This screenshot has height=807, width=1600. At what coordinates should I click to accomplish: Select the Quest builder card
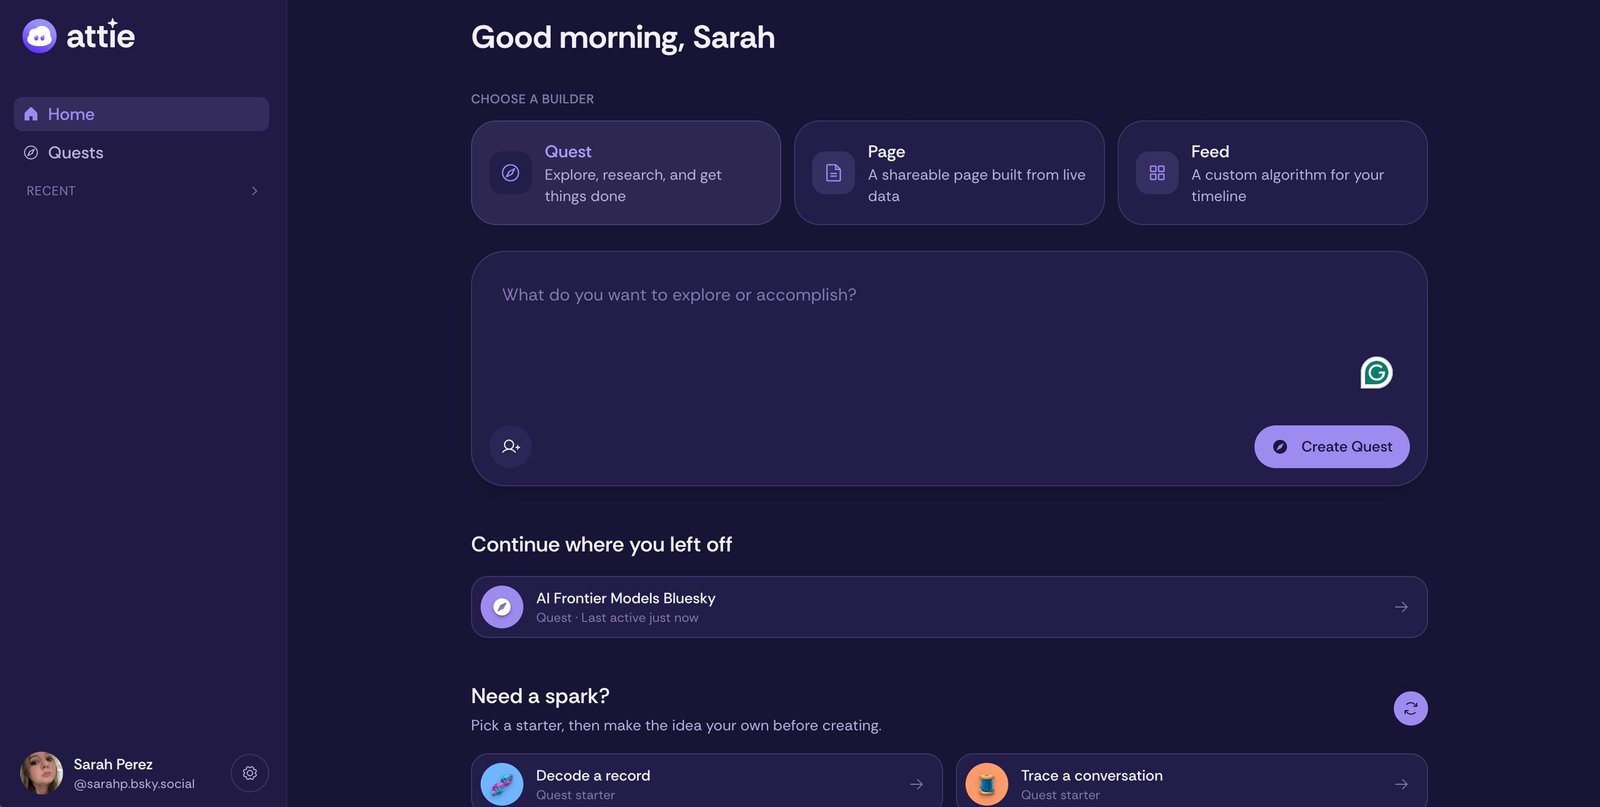[626, 173]
